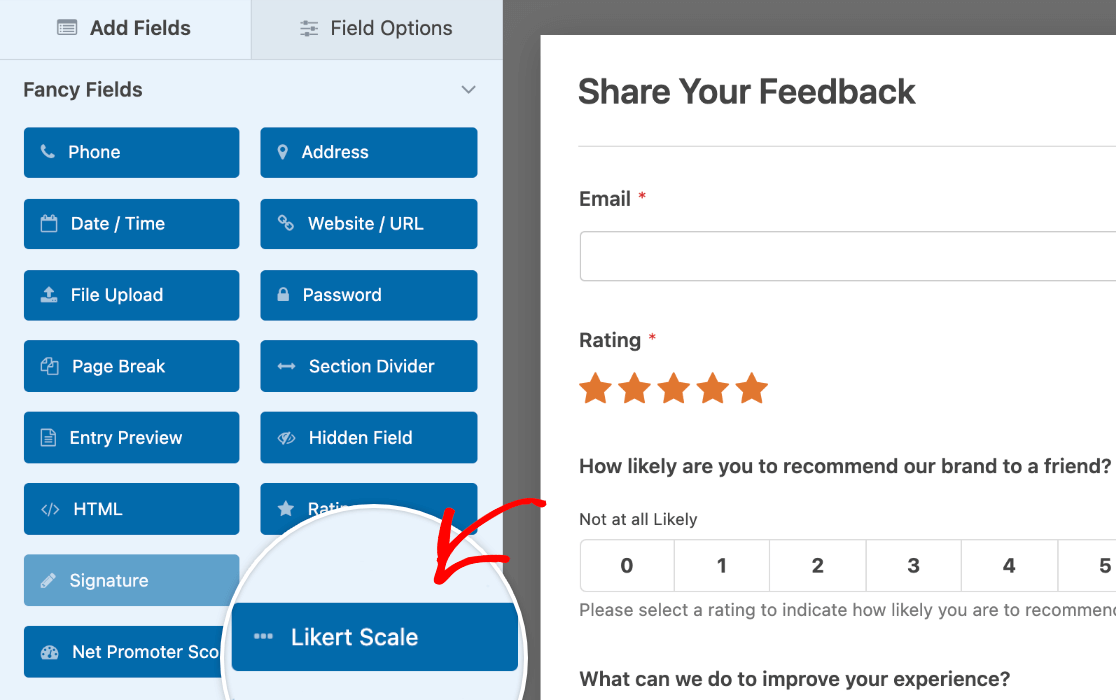Click the map pin icon on Address

[x=282, y=152]
